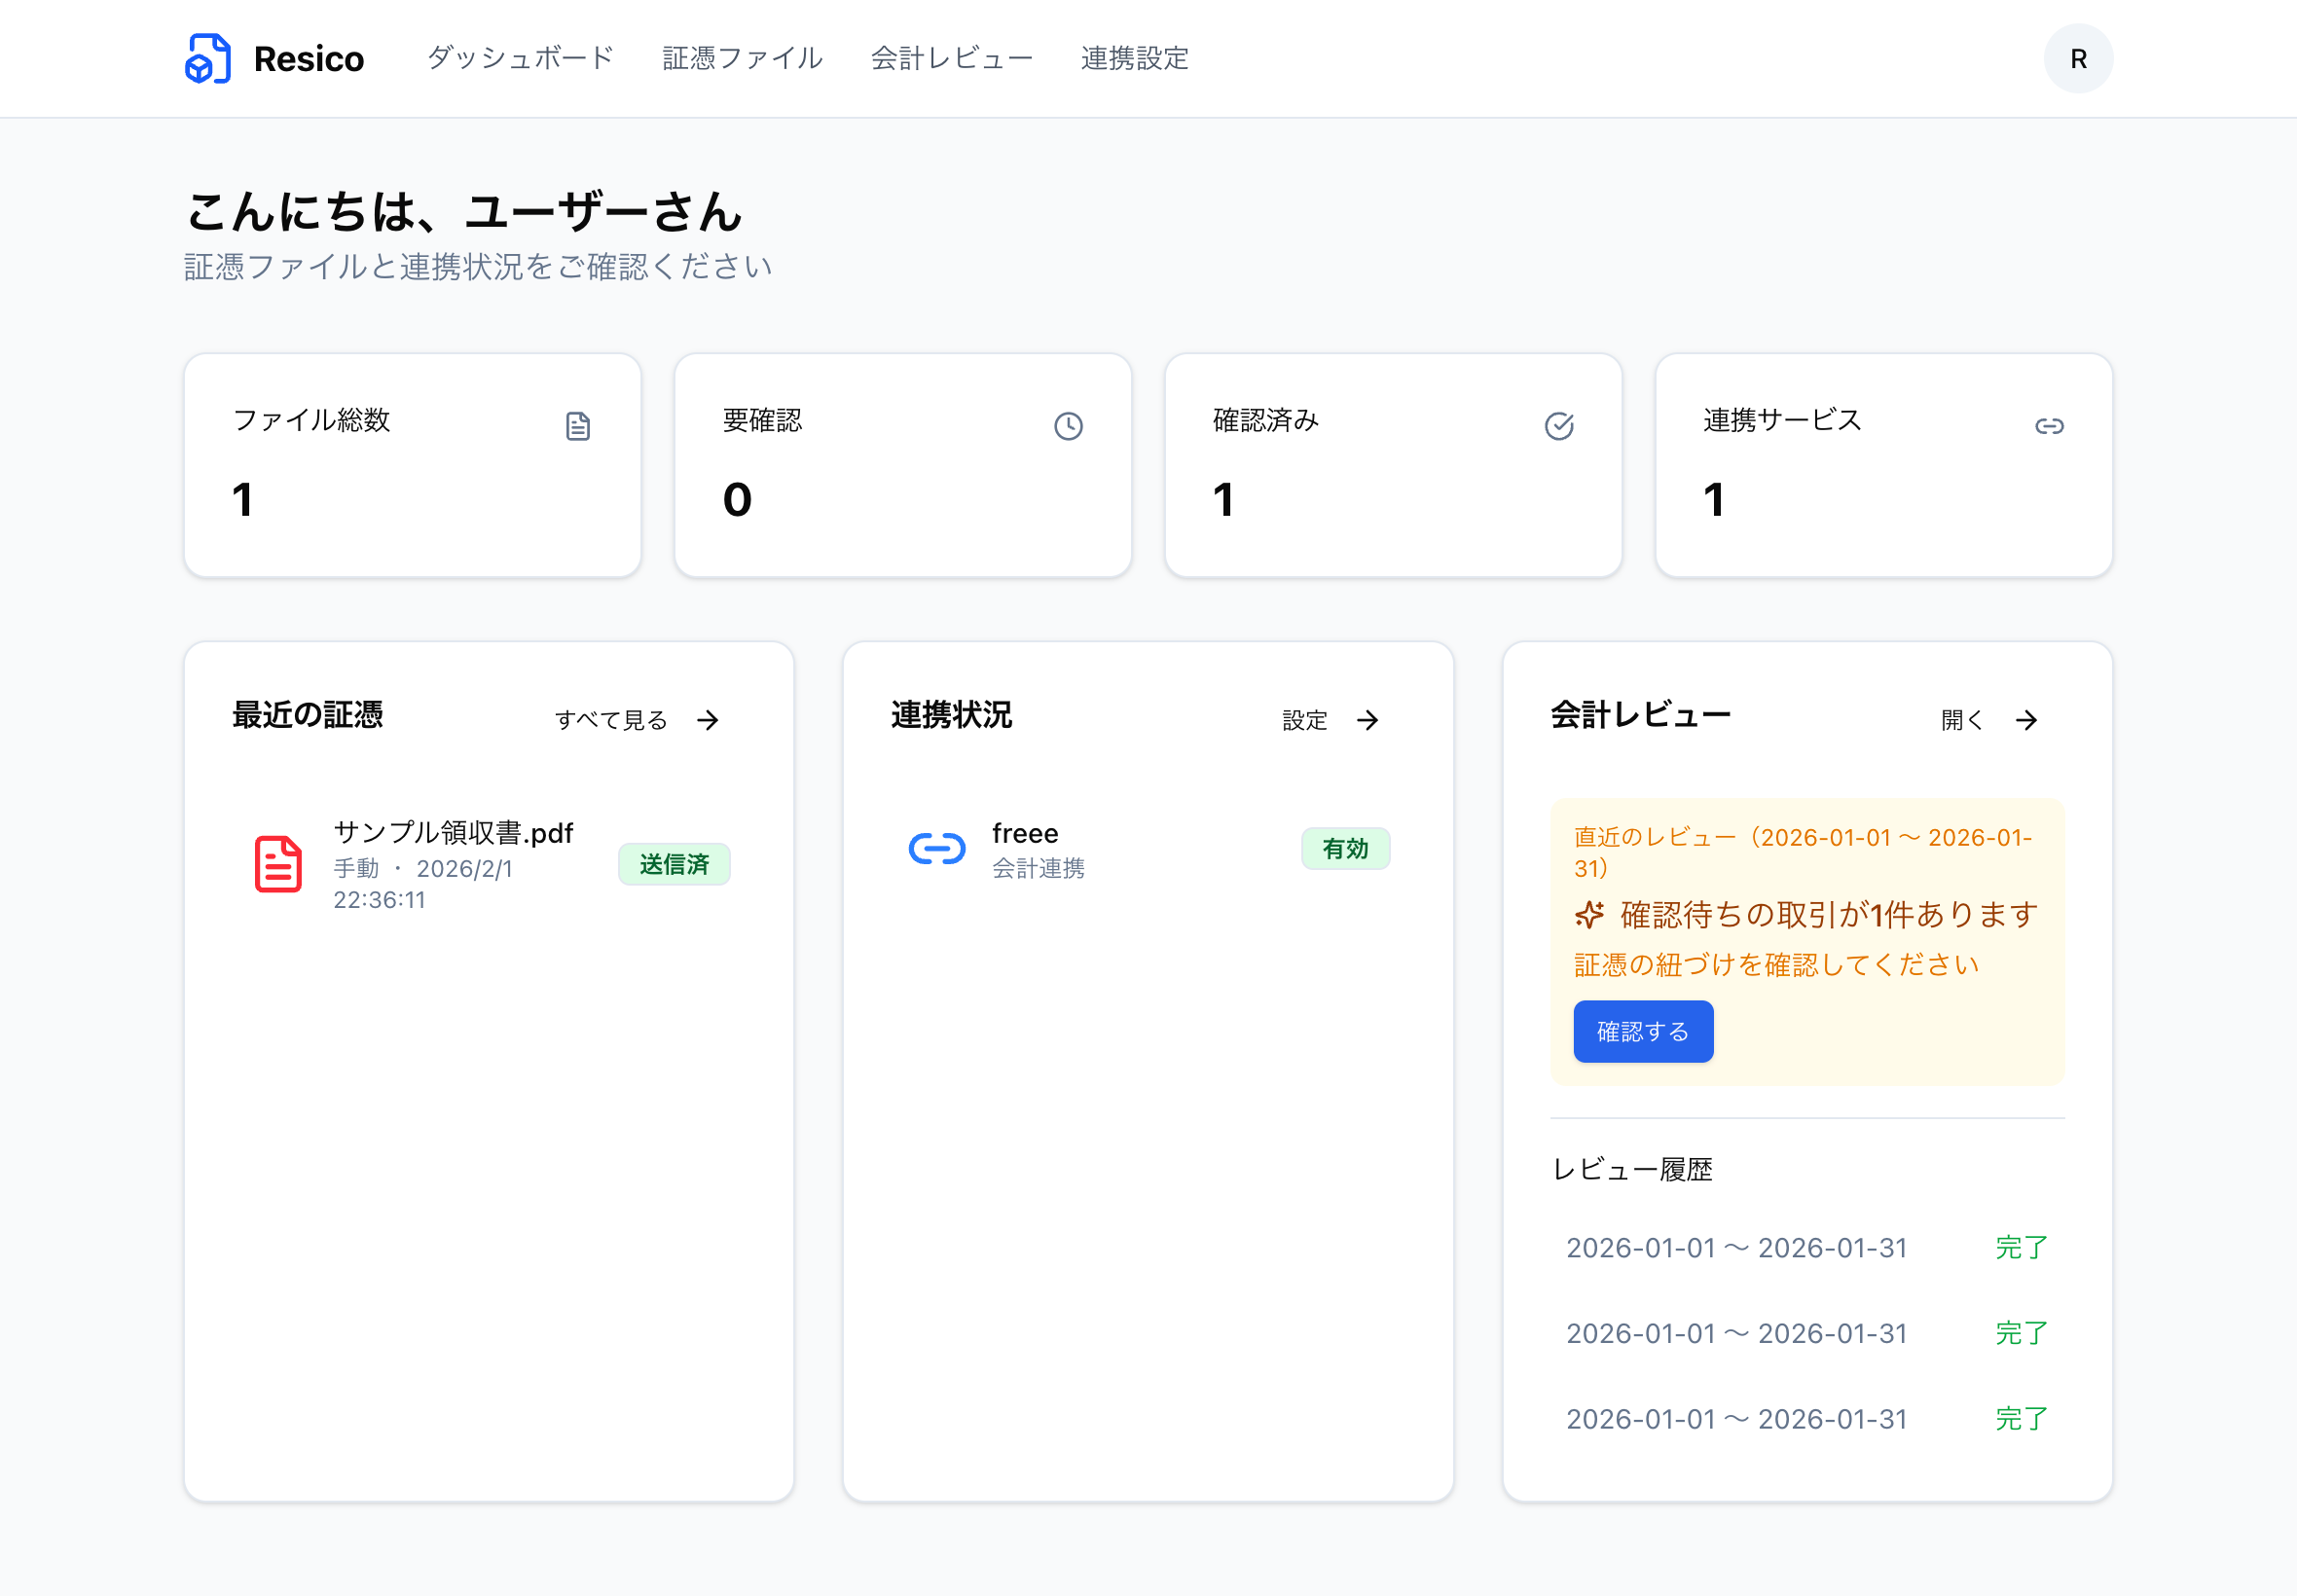Click the Resico logo icon
Viewport: 2297px width, 1596px height.
point(208,58)
